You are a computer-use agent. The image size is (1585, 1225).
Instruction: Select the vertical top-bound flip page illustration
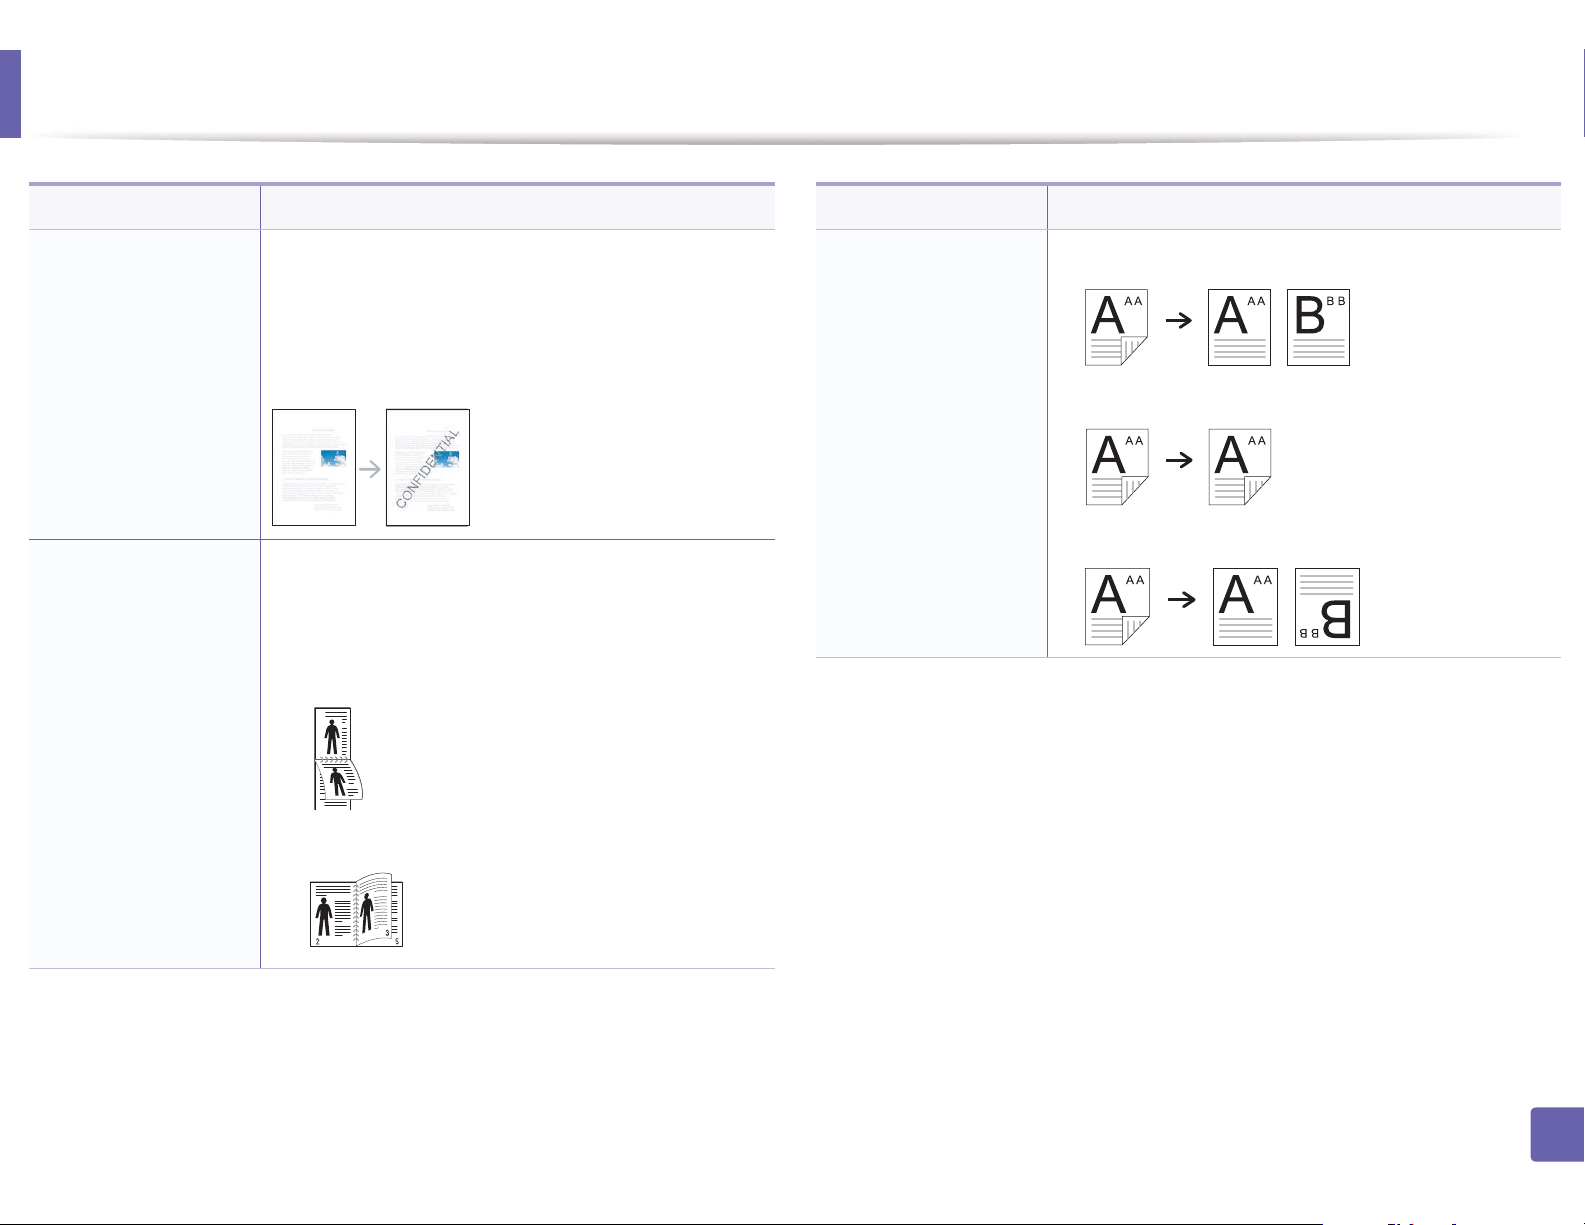[337, 758]
